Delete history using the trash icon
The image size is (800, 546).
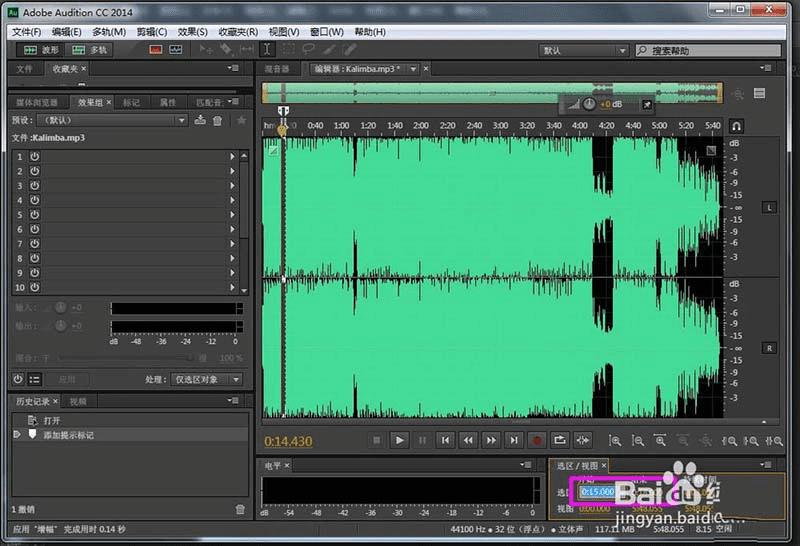240,509
